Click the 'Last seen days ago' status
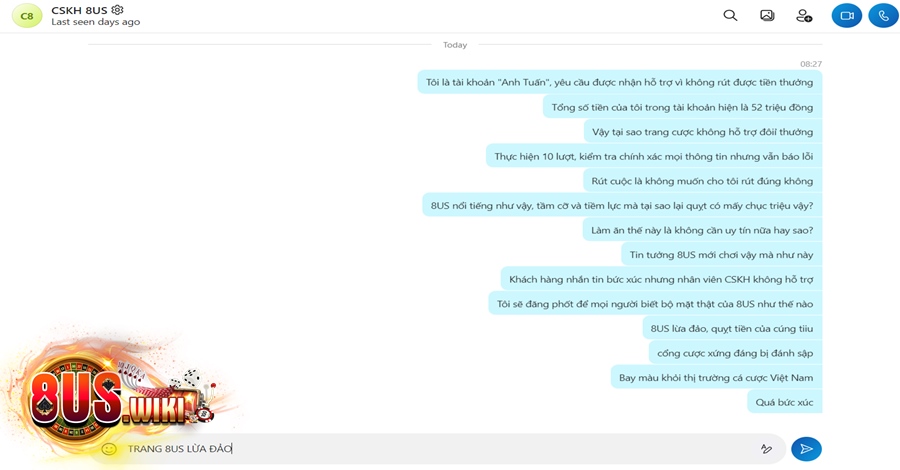Screen dimensions: 900x470 click(95, 22)
